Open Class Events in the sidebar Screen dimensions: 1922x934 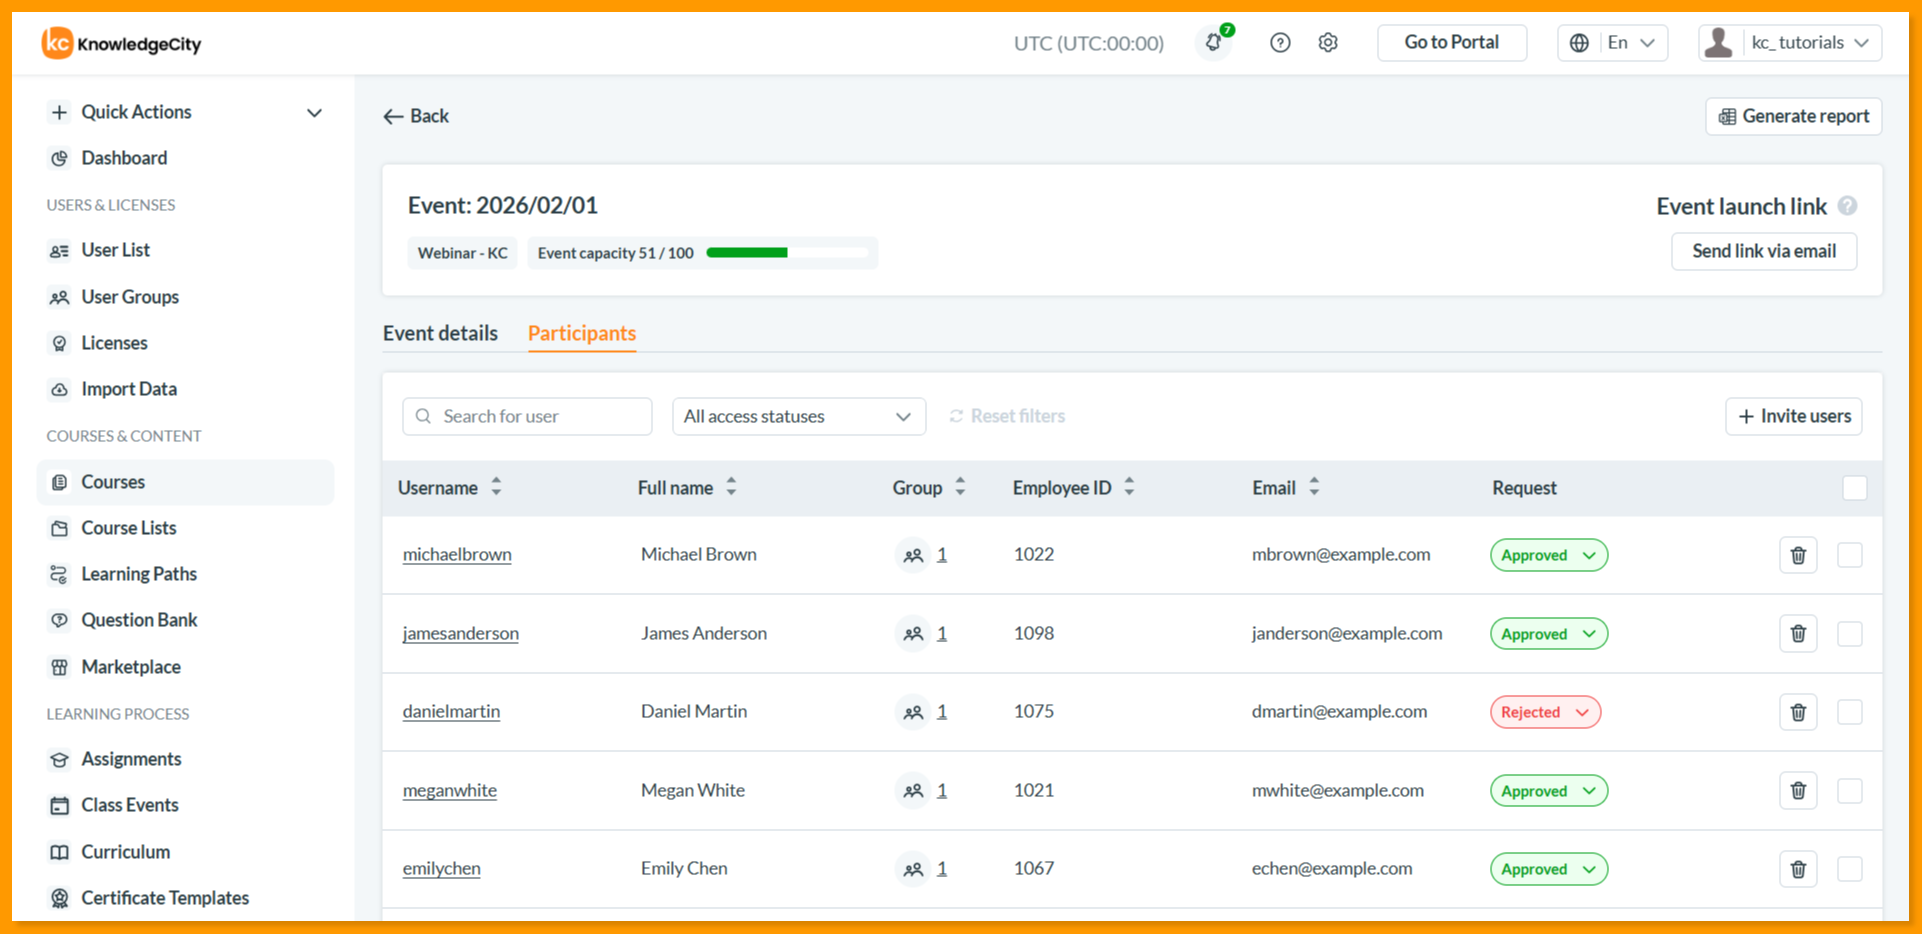click(130, 805)
